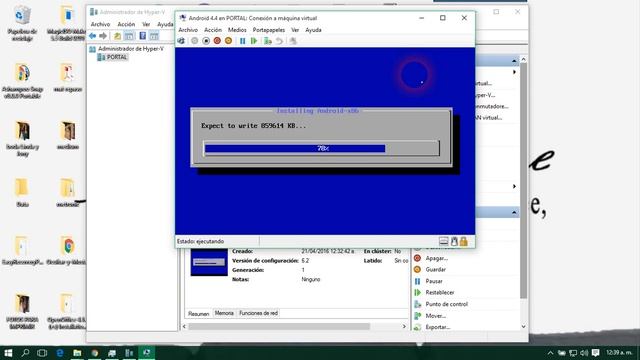Click details pane horizontal scroll right arrow
The image size is (640, 360).
pyautogui.click(x=404, y=327)
